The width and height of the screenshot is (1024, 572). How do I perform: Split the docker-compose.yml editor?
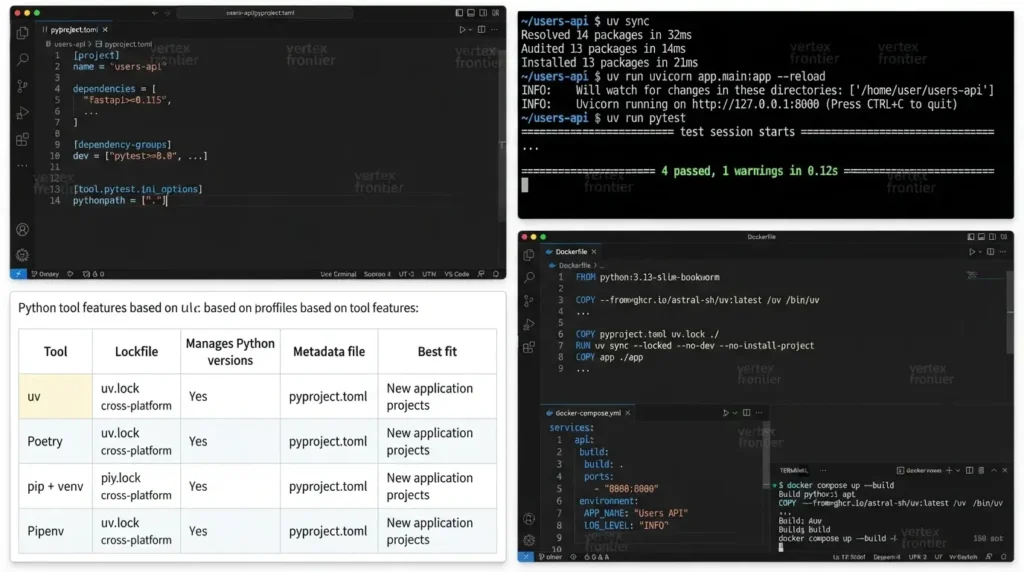[746, 413]
